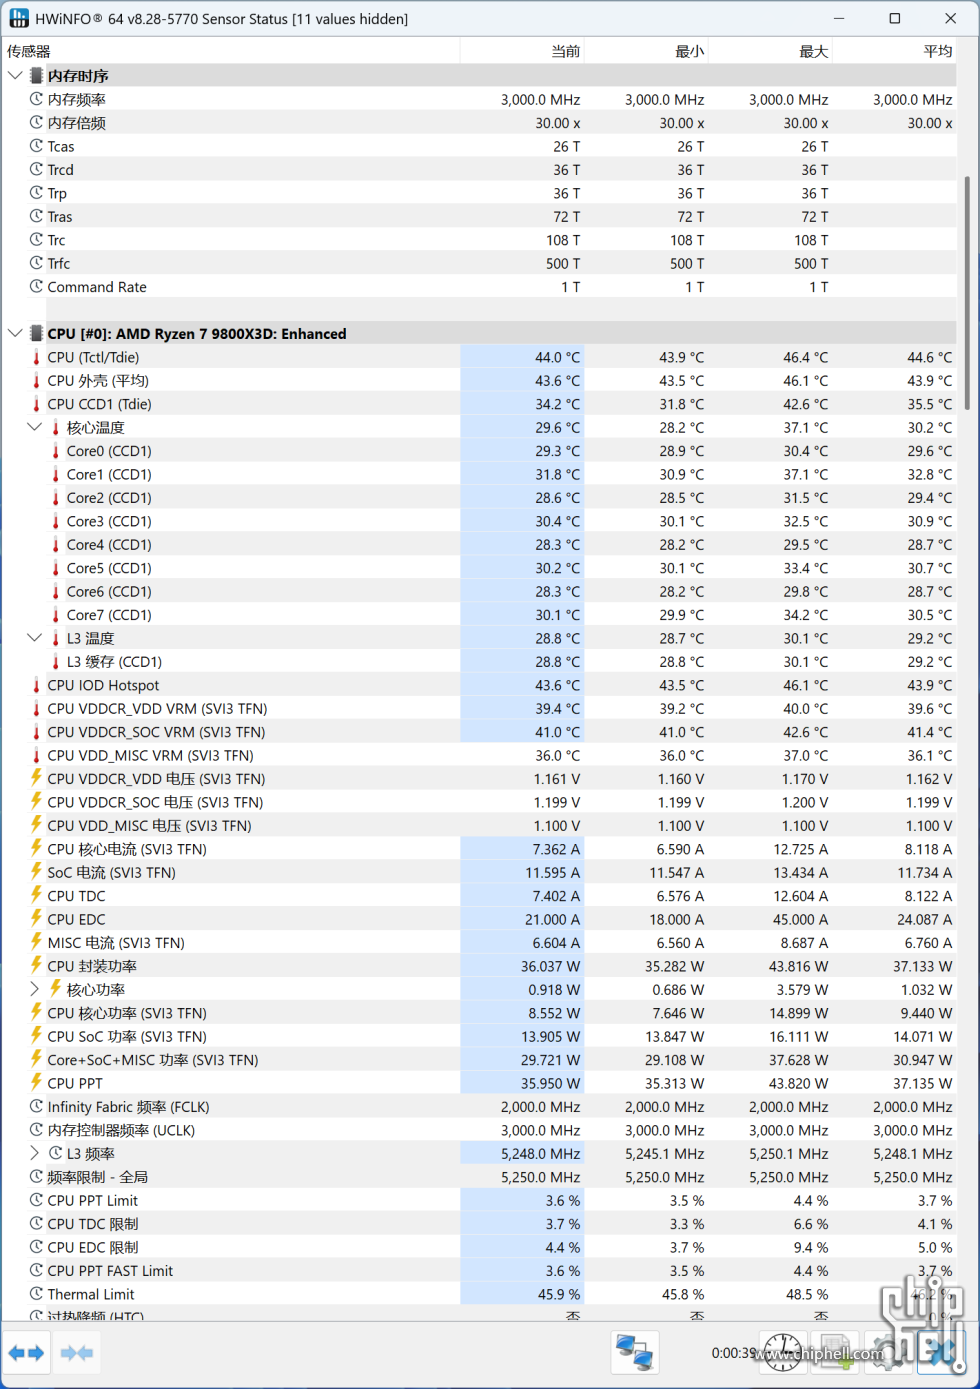Image resolution: width=980 pixels, height=1389 pixels.
Task: Click the lightning icon of CPU 封装功率
Action: click(x=36, y=966)
